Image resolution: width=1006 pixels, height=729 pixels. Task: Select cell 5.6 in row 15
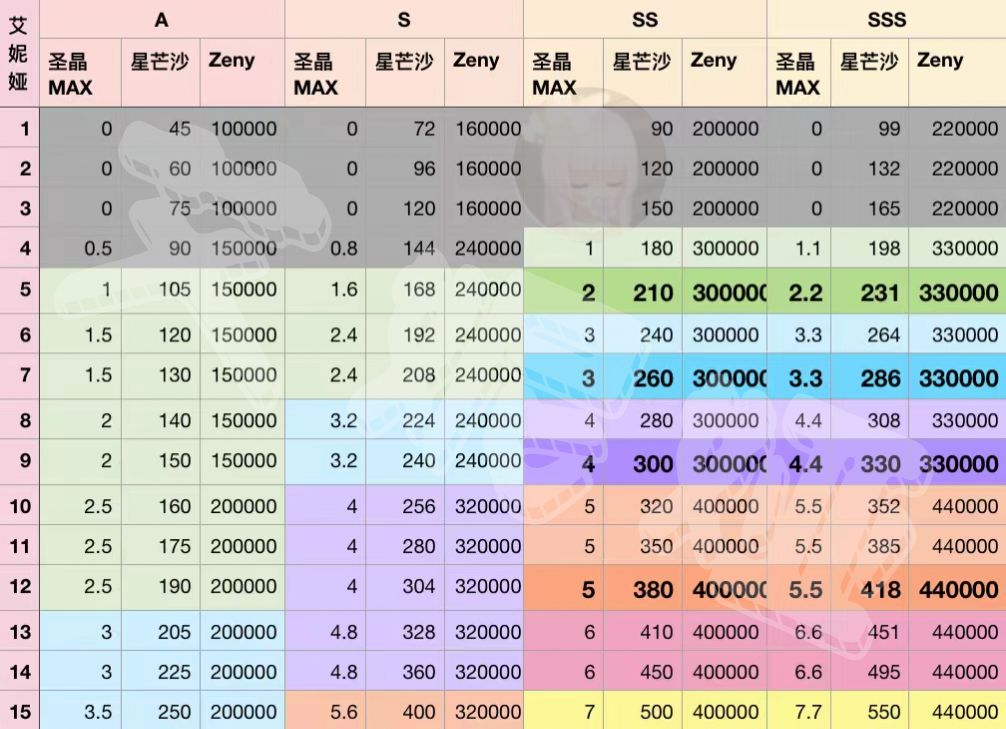point(325,712)
